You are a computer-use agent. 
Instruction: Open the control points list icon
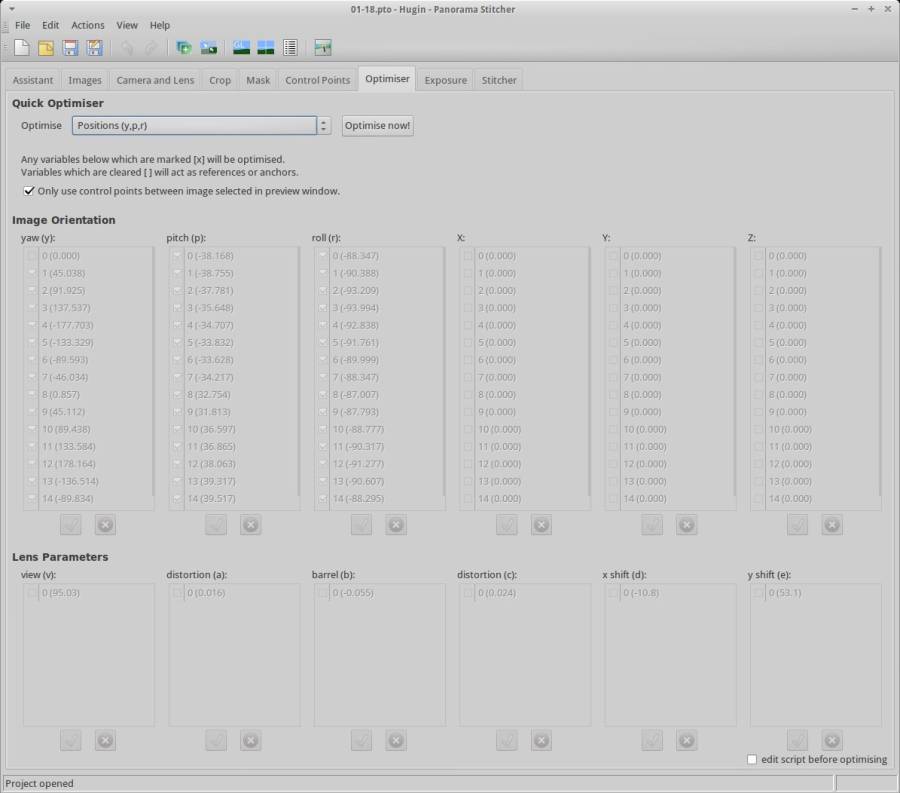click(x=290, y=47)
